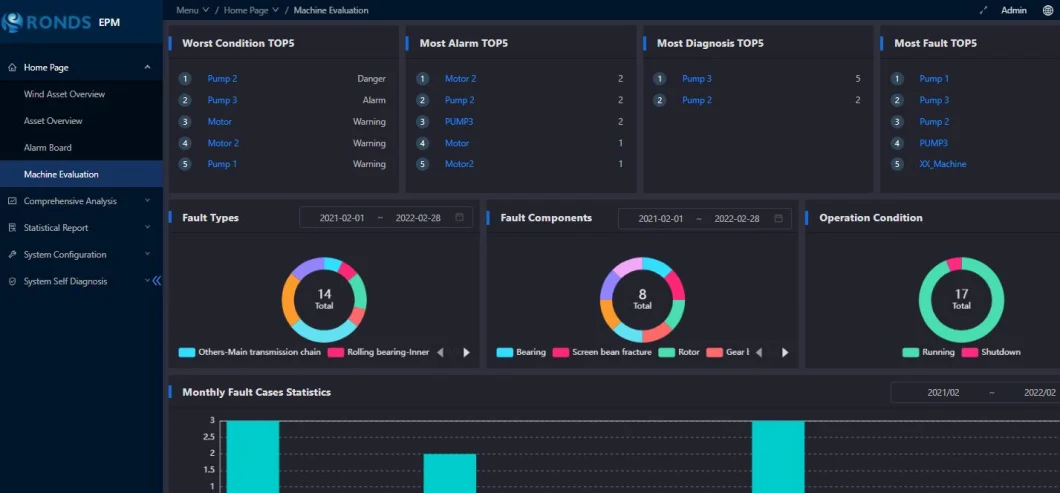The height and width of the screenshot is (493, 1060).
Task: Open the Alarm Board page
Action: coord(47,148)
